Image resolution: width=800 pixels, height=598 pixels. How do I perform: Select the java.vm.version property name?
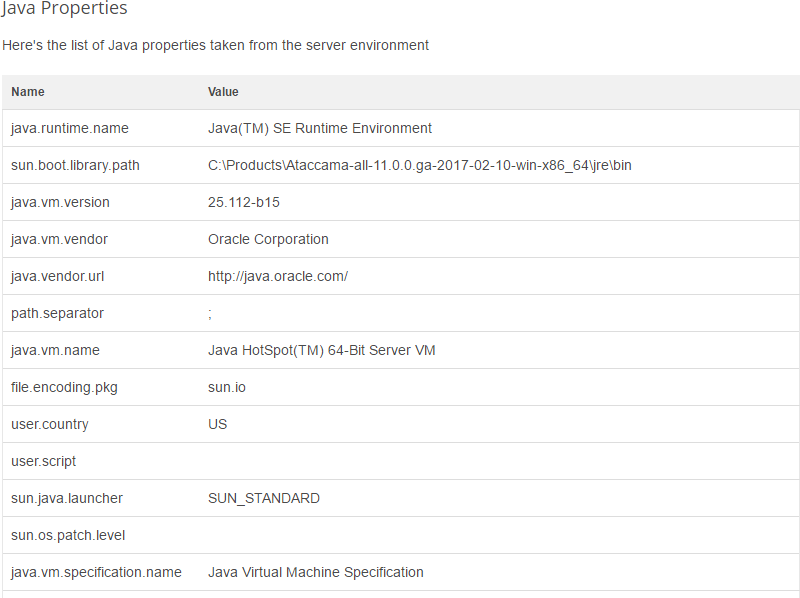[x=60, y=202]
